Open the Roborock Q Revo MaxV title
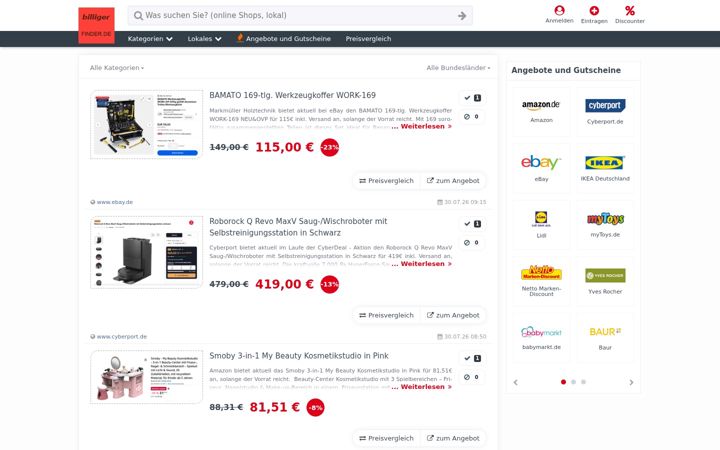720x450 pixels. (298, 227)
